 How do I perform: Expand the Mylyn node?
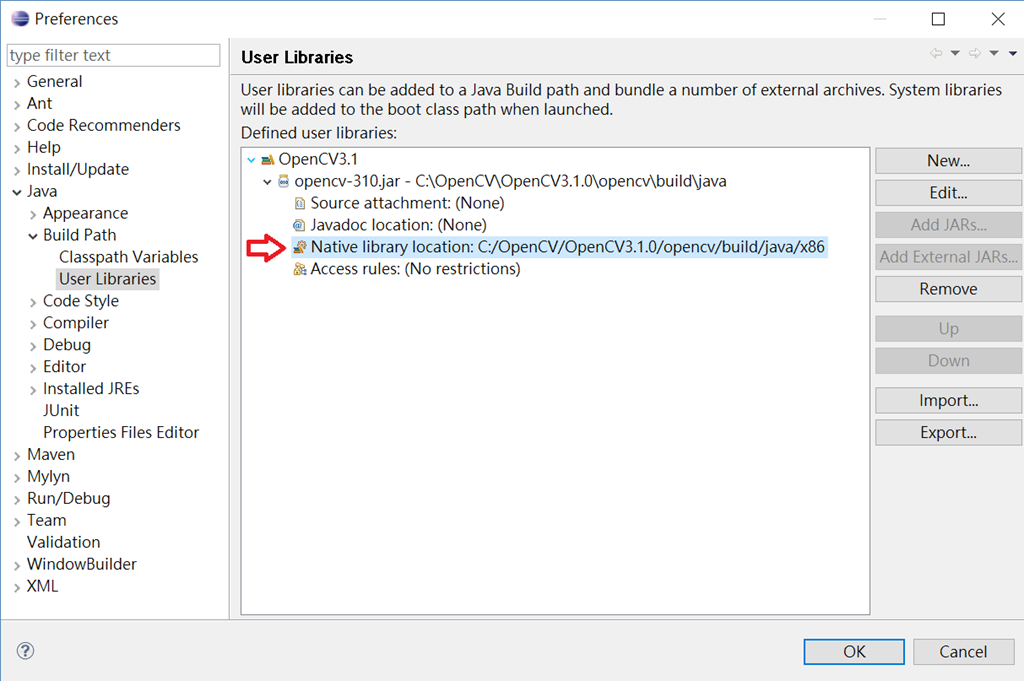[17, 478]
